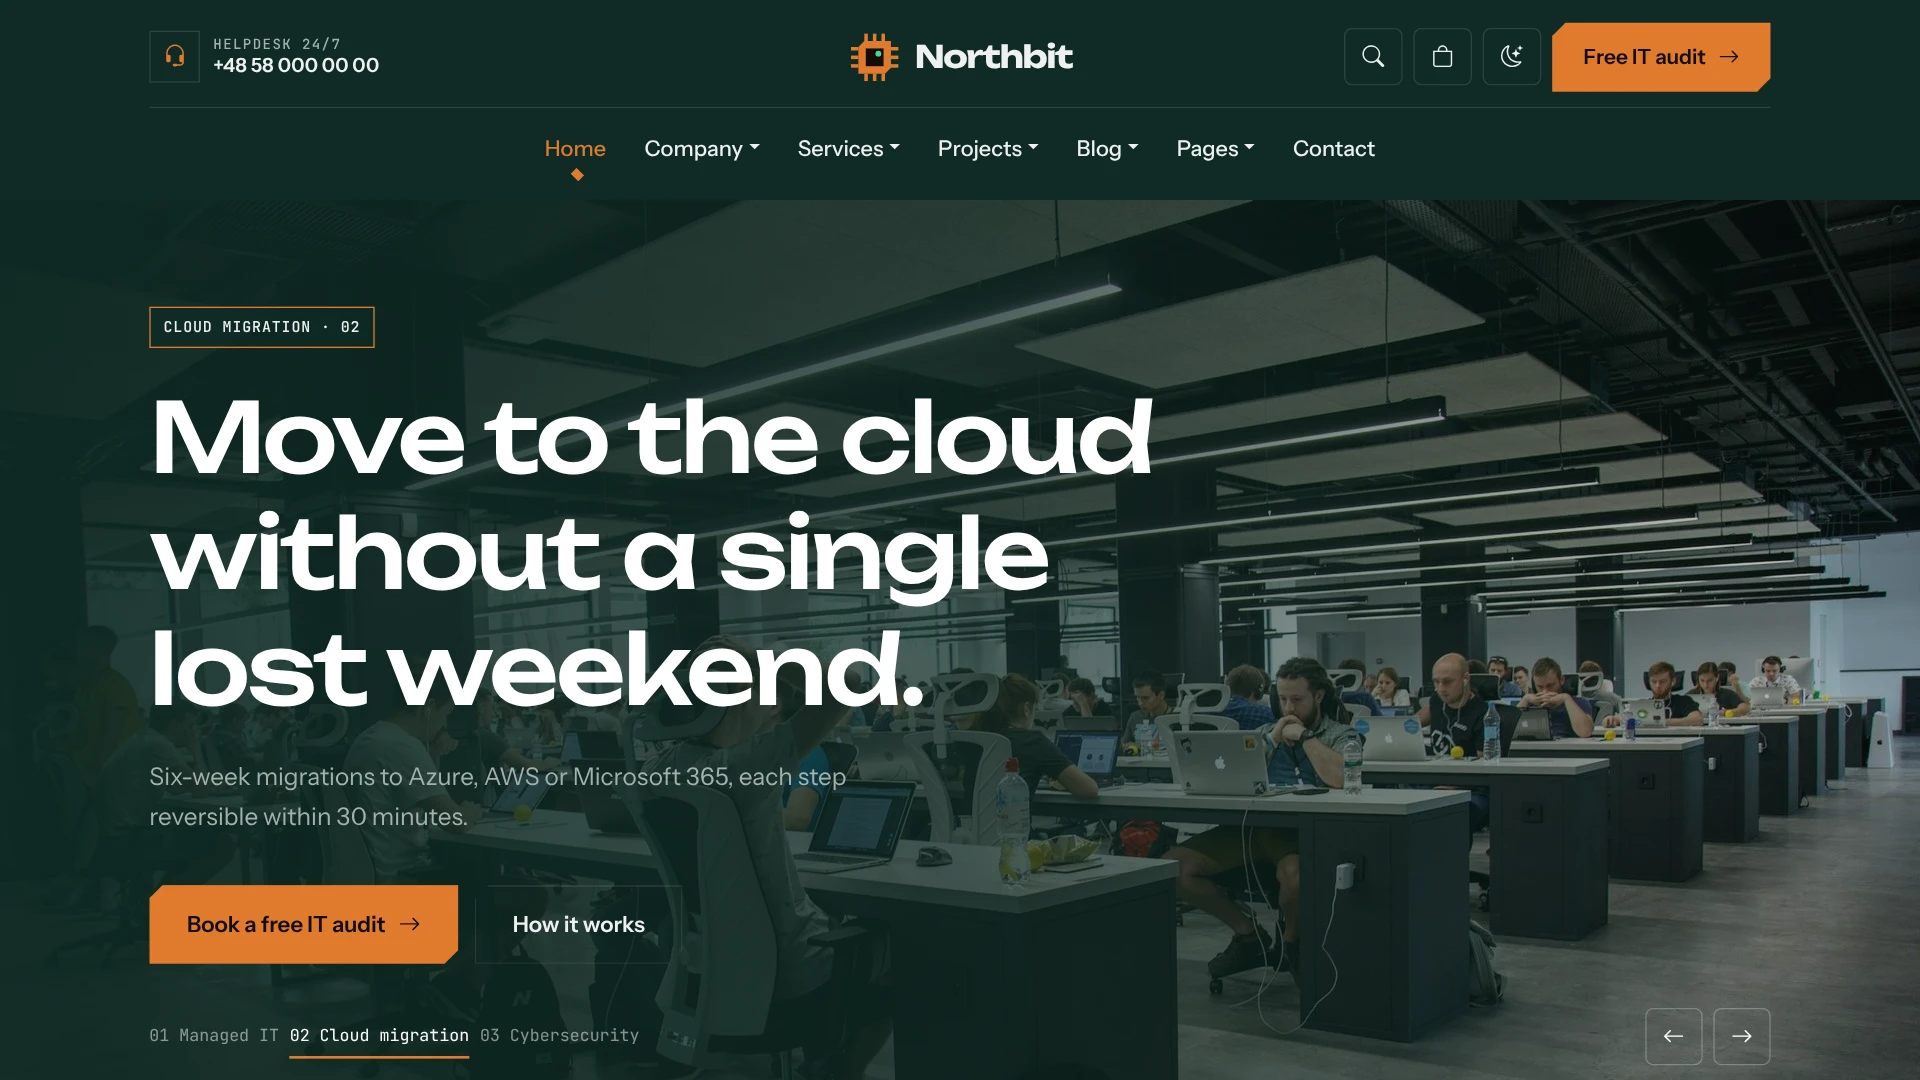Image resolution: width=1920 pixels, height=1080 pixels.
Task: Click Book a free IT audit
Action: 304,924
